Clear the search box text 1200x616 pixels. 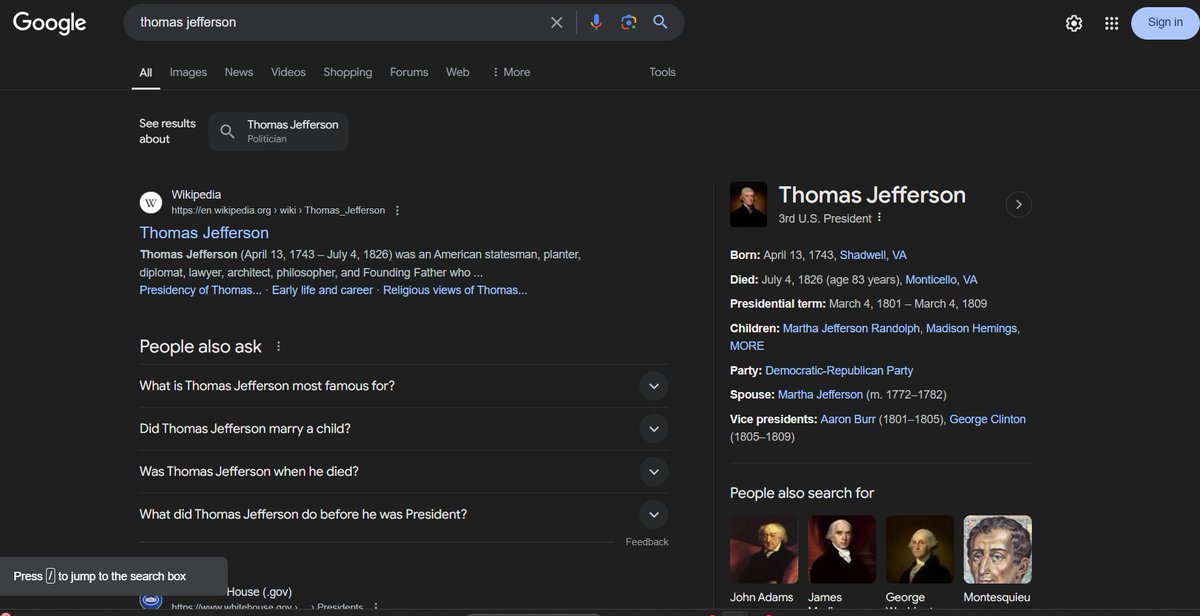557,22
